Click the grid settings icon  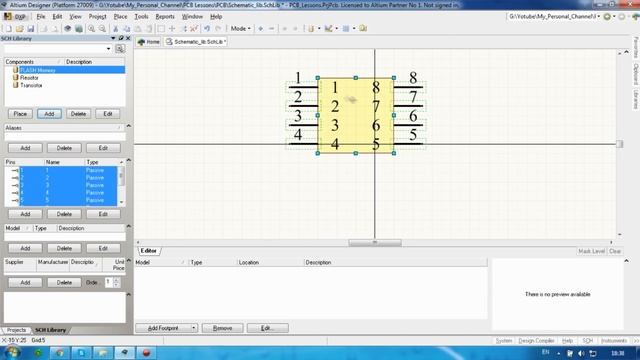tap(346, 29)
